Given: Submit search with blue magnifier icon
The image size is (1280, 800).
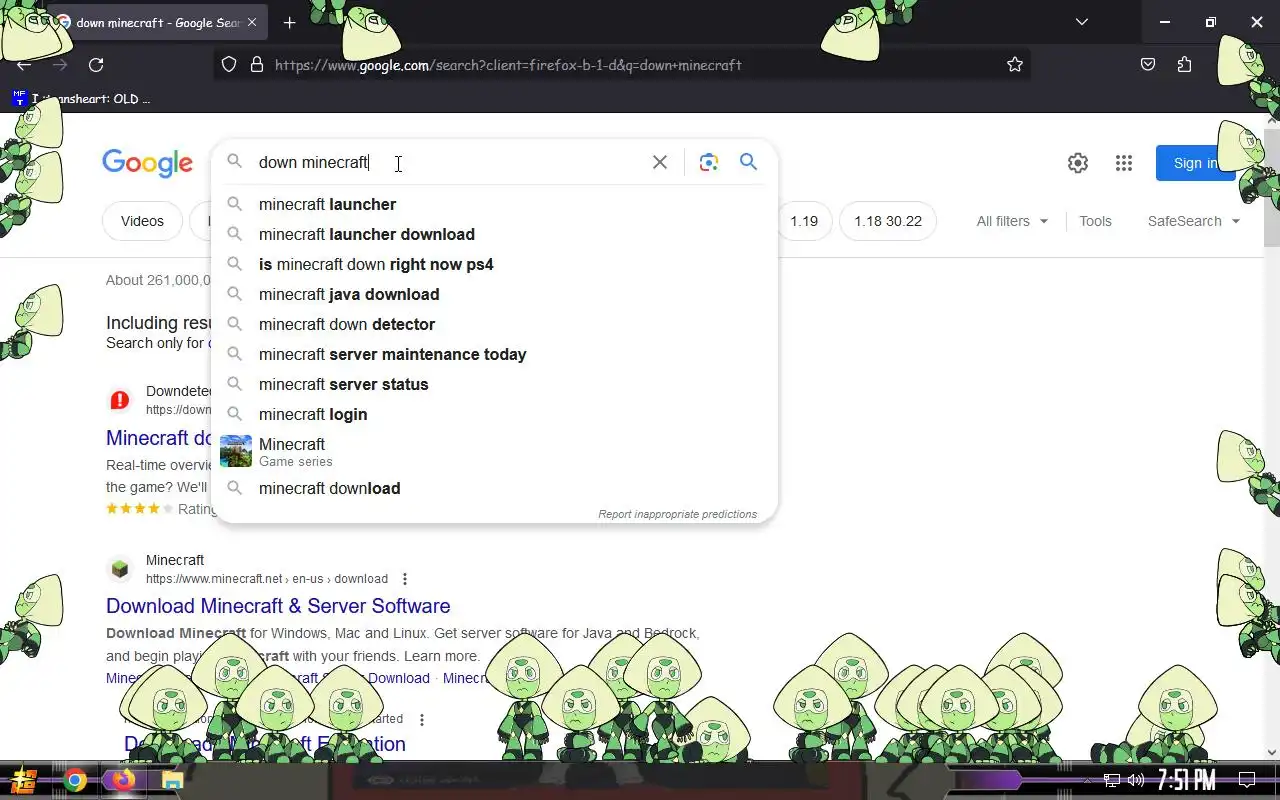Looking at the screenshot, I should click(749, 162).
